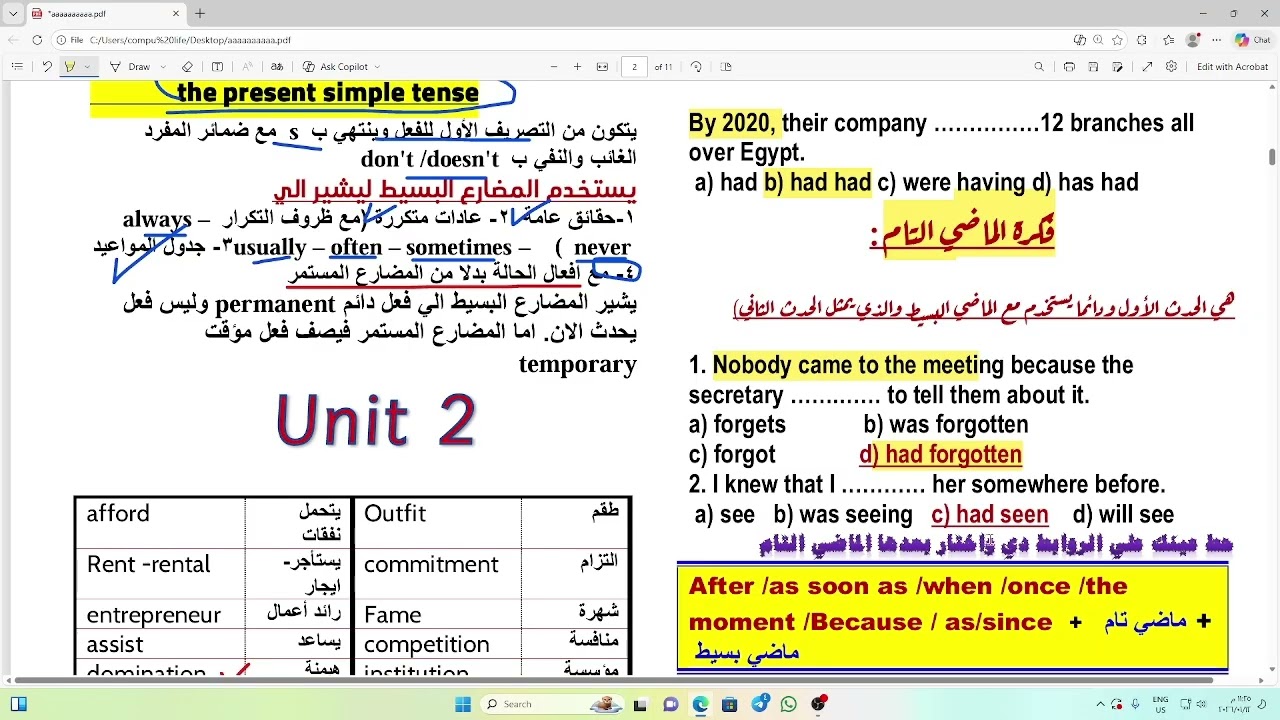Open Find search in PDF toolbar

1039,67
